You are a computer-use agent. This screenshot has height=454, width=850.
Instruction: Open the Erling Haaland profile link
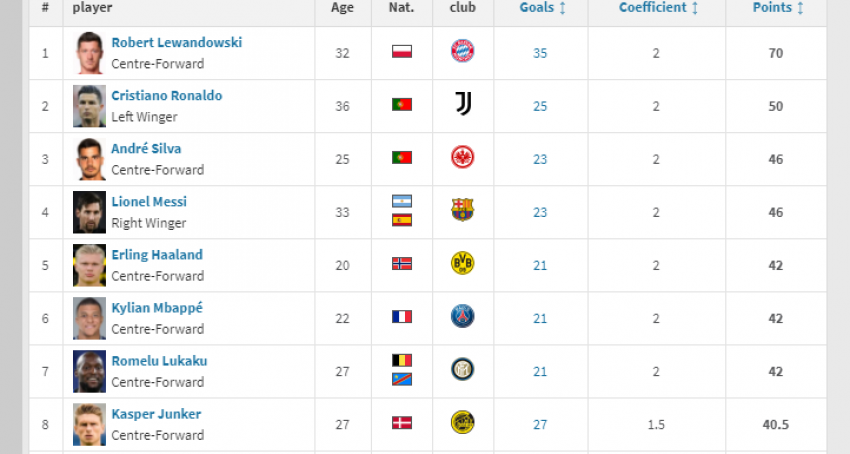[157, 255]
